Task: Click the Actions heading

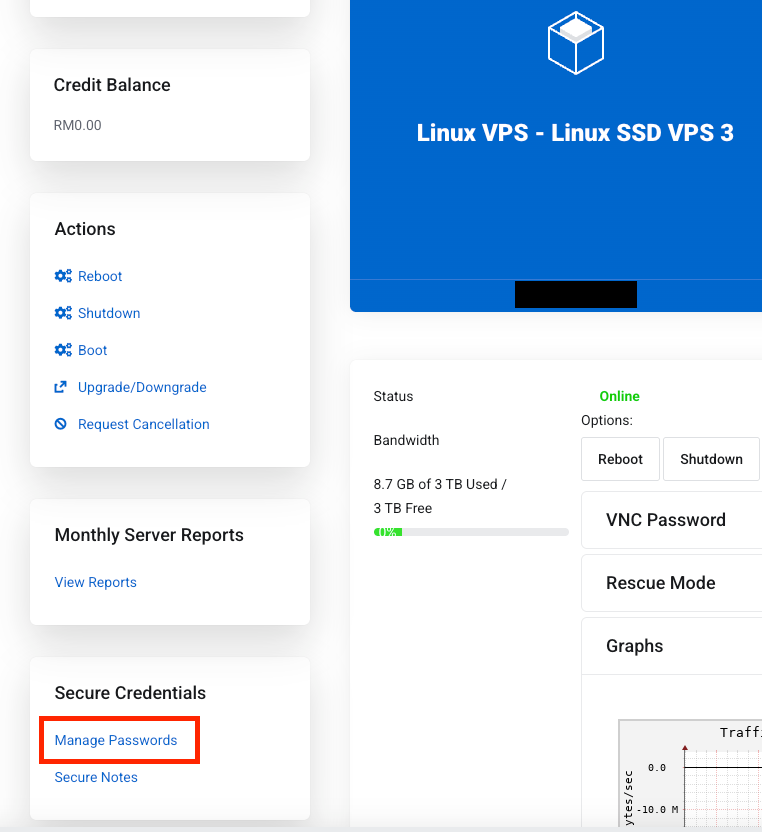Action: click(85, 229)
